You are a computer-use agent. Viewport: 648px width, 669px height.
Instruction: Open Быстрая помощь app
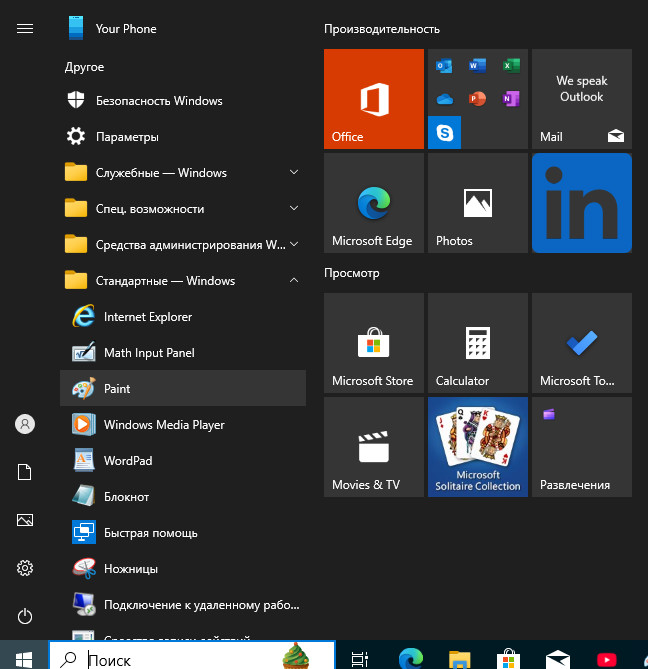183,532
